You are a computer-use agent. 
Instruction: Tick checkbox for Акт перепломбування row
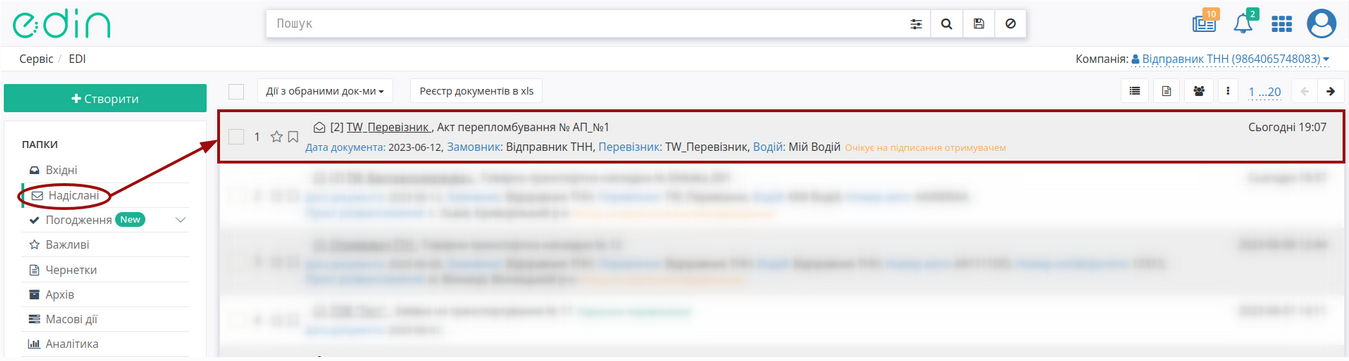click(x=236, y=137)
